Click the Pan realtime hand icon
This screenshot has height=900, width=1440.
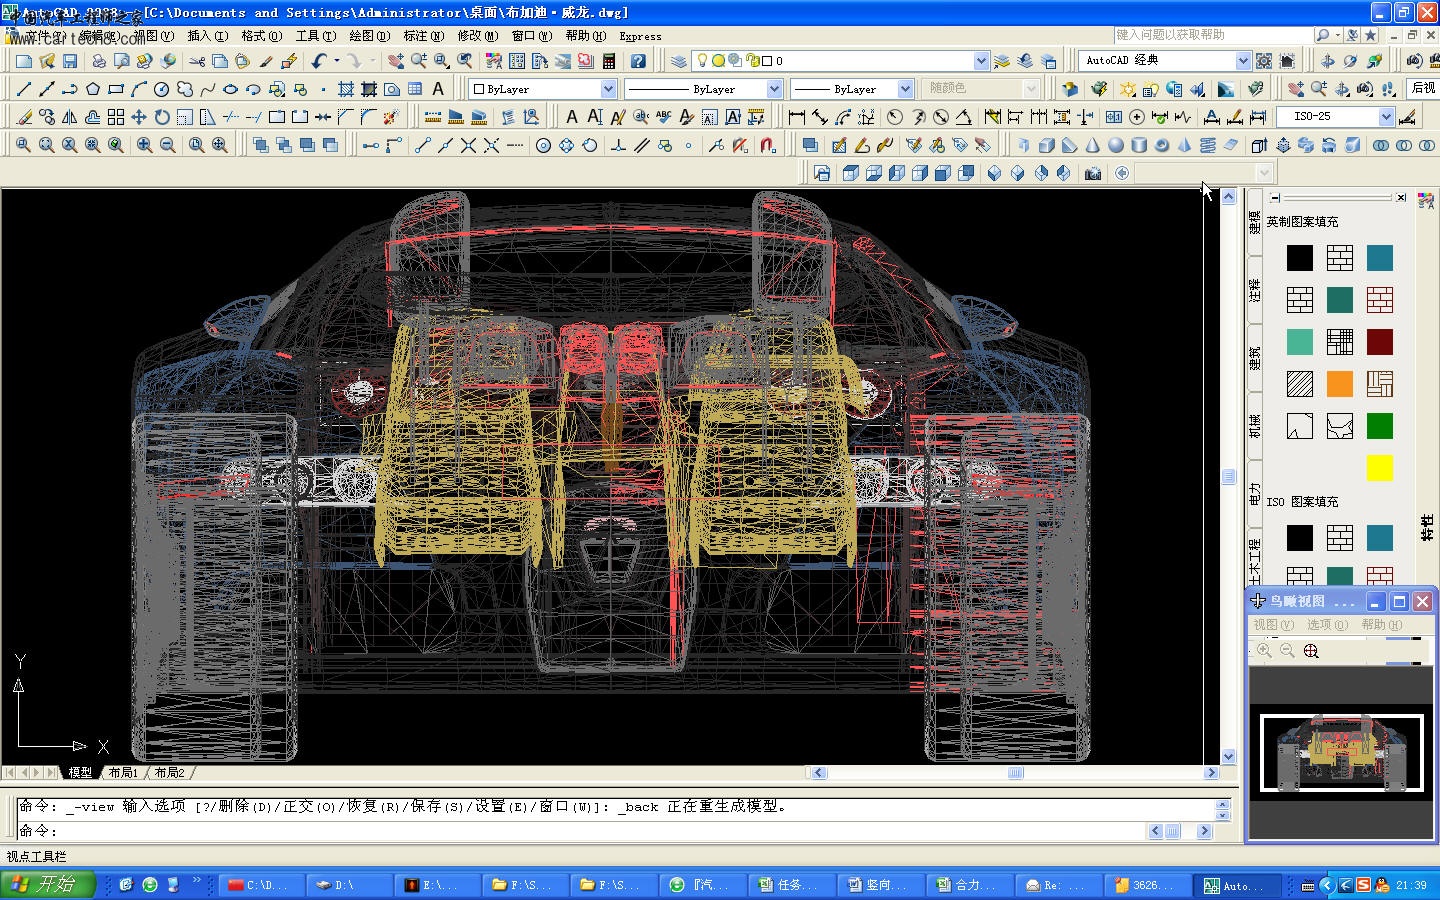tap(396, 61)
